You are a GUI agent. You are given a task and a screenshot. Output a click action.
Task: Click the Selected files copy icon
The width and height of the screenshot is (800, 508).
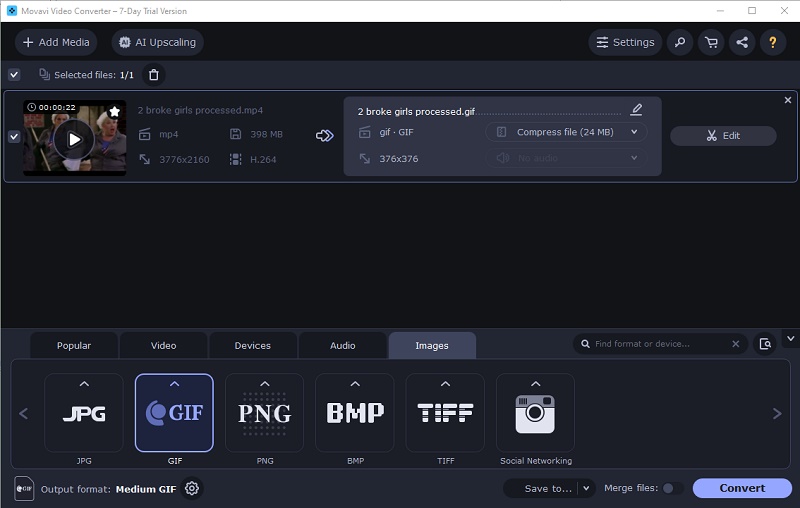[44, 74]
